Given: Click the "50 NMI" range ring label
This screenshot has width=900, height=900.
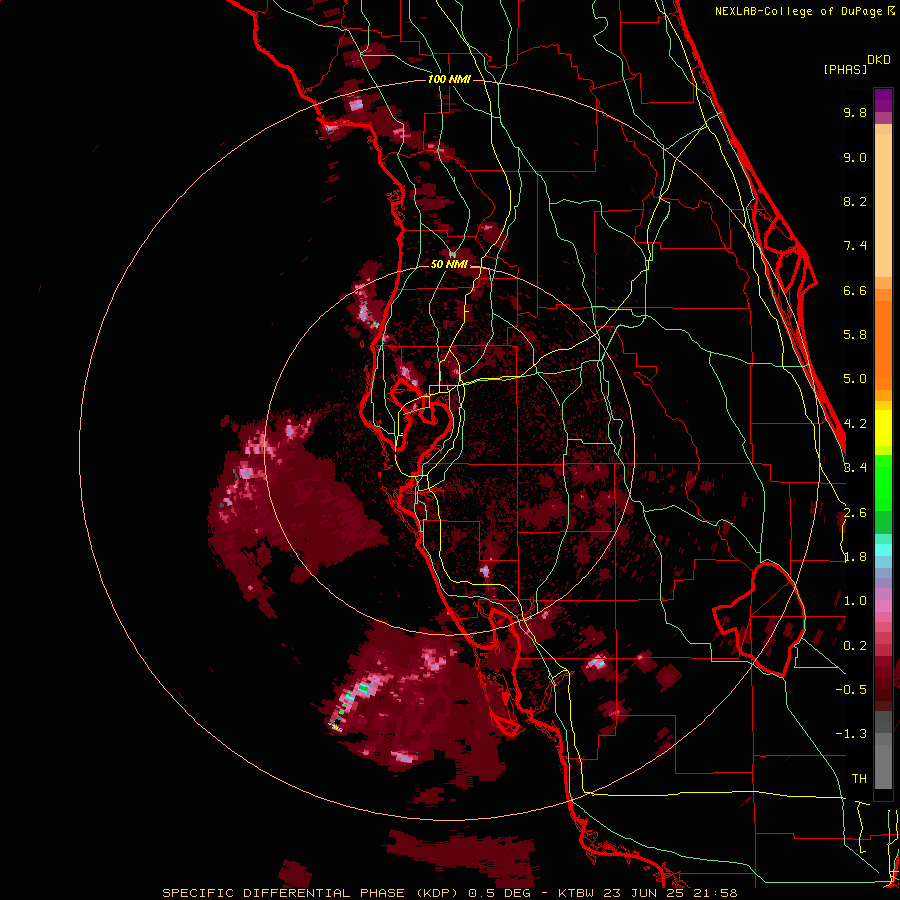Looking at the screenshot, I should pyautogui.click(x=449, y=264).
